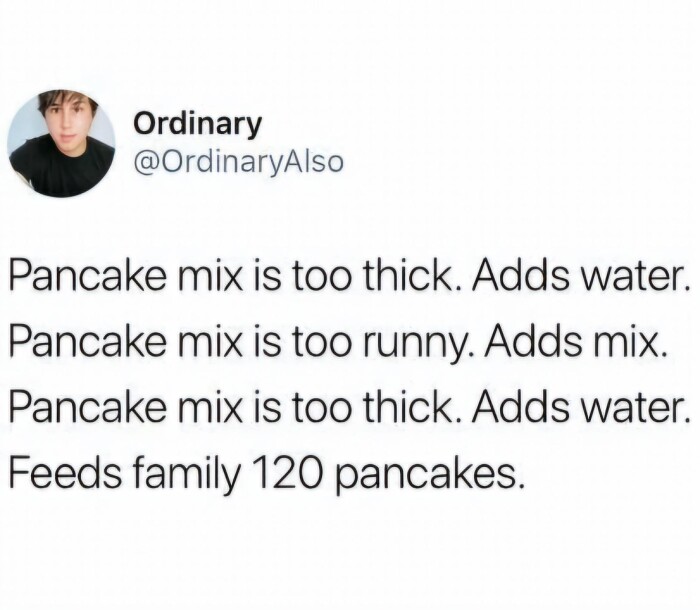The width and height of the screenshot is (700, 610).
Task: Click the third line of tweet text
Action: coord(350,409)
